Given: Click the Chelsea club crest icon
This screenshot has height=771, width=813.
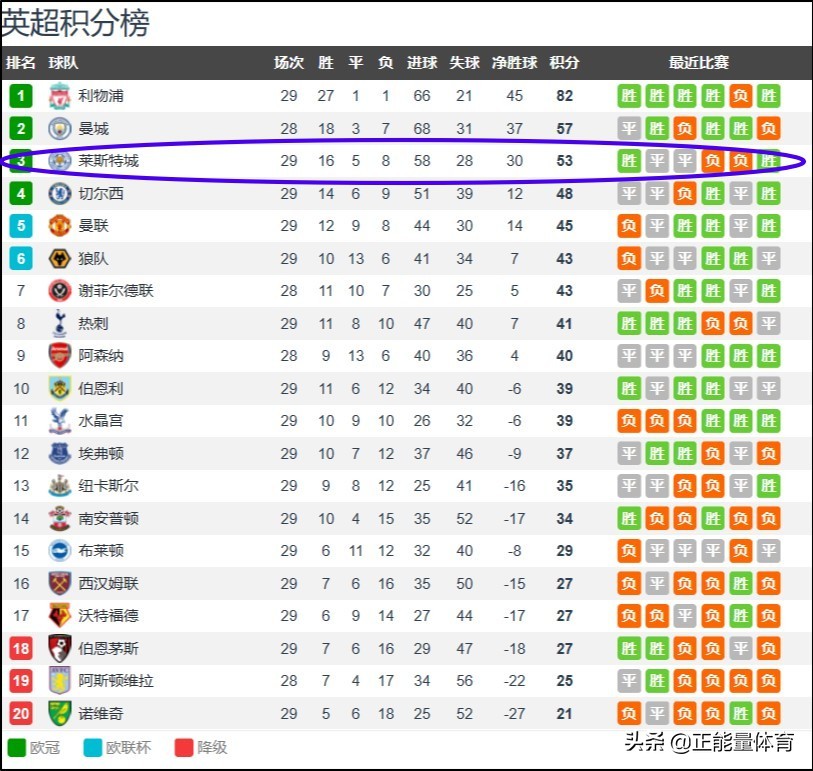Looking at the screenshot, I should pos(60,193).
